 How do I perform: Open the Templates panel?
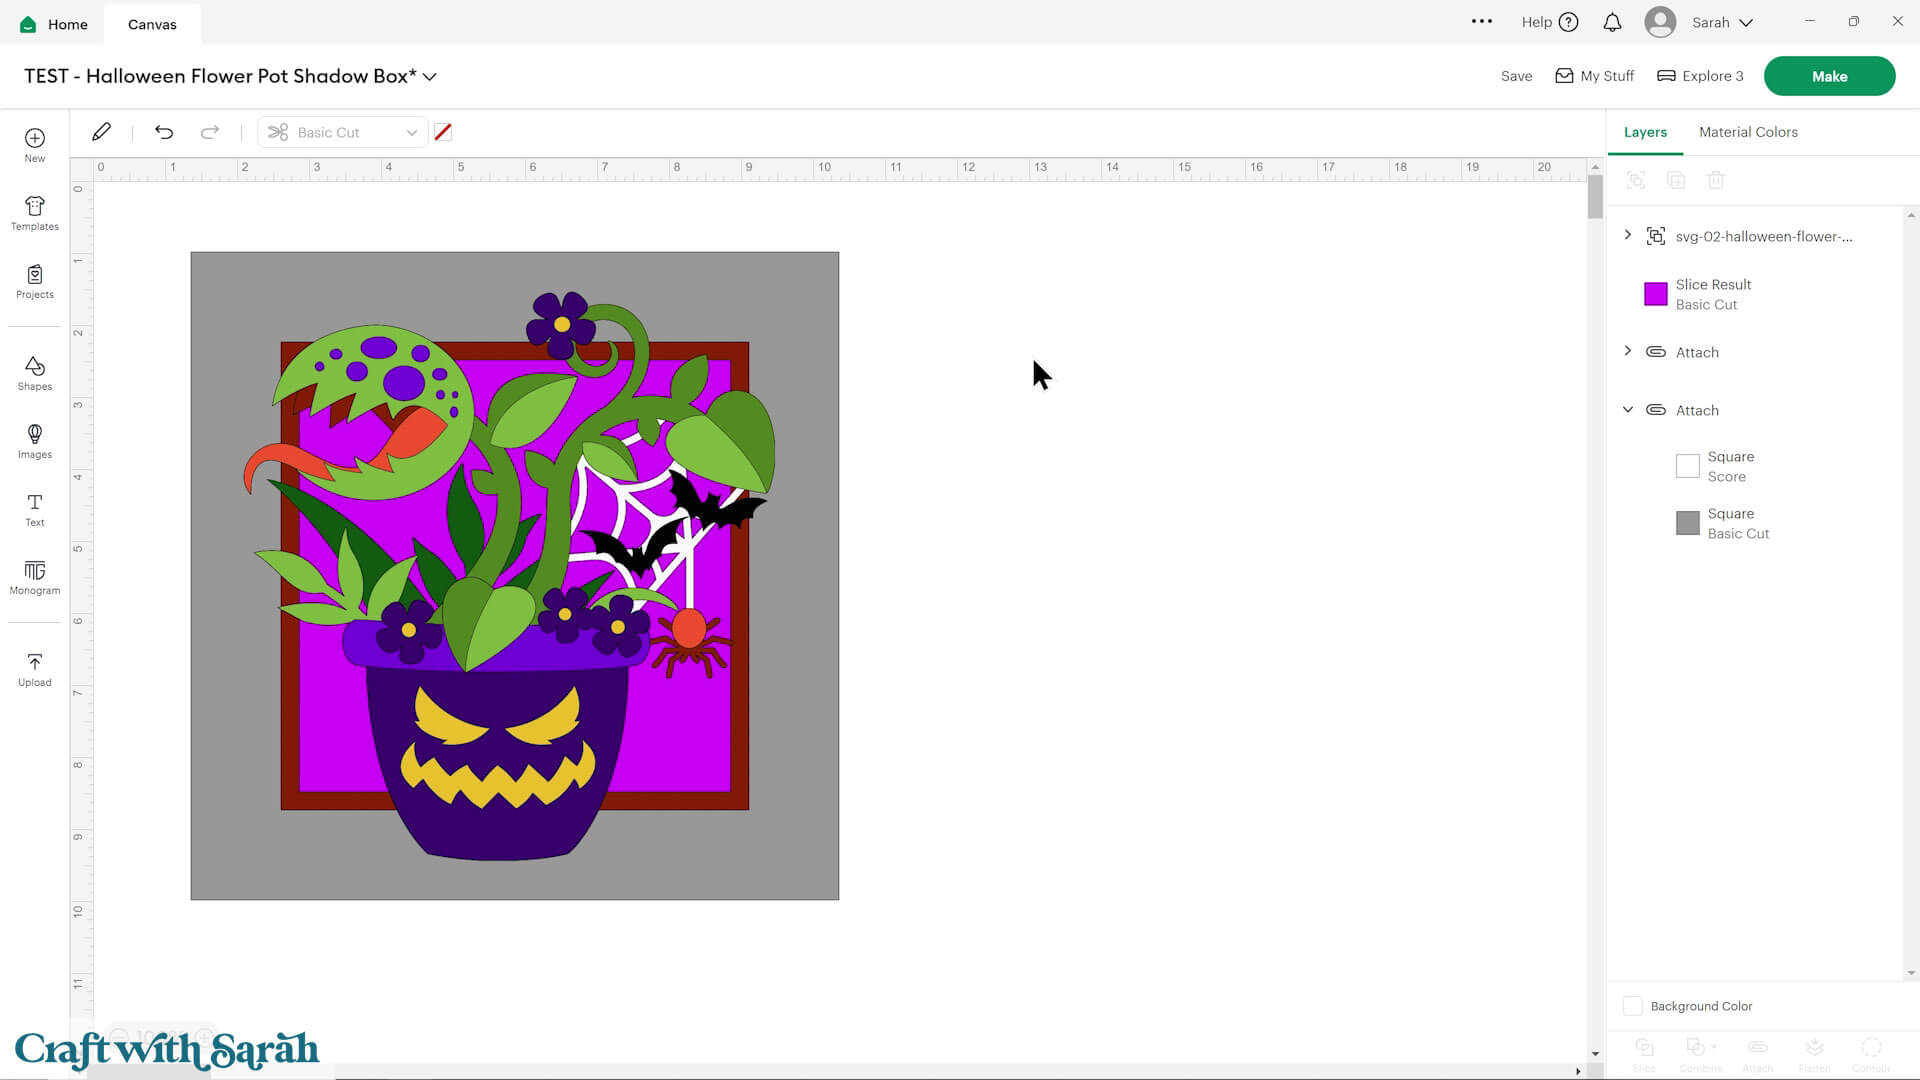coord(34,213)
